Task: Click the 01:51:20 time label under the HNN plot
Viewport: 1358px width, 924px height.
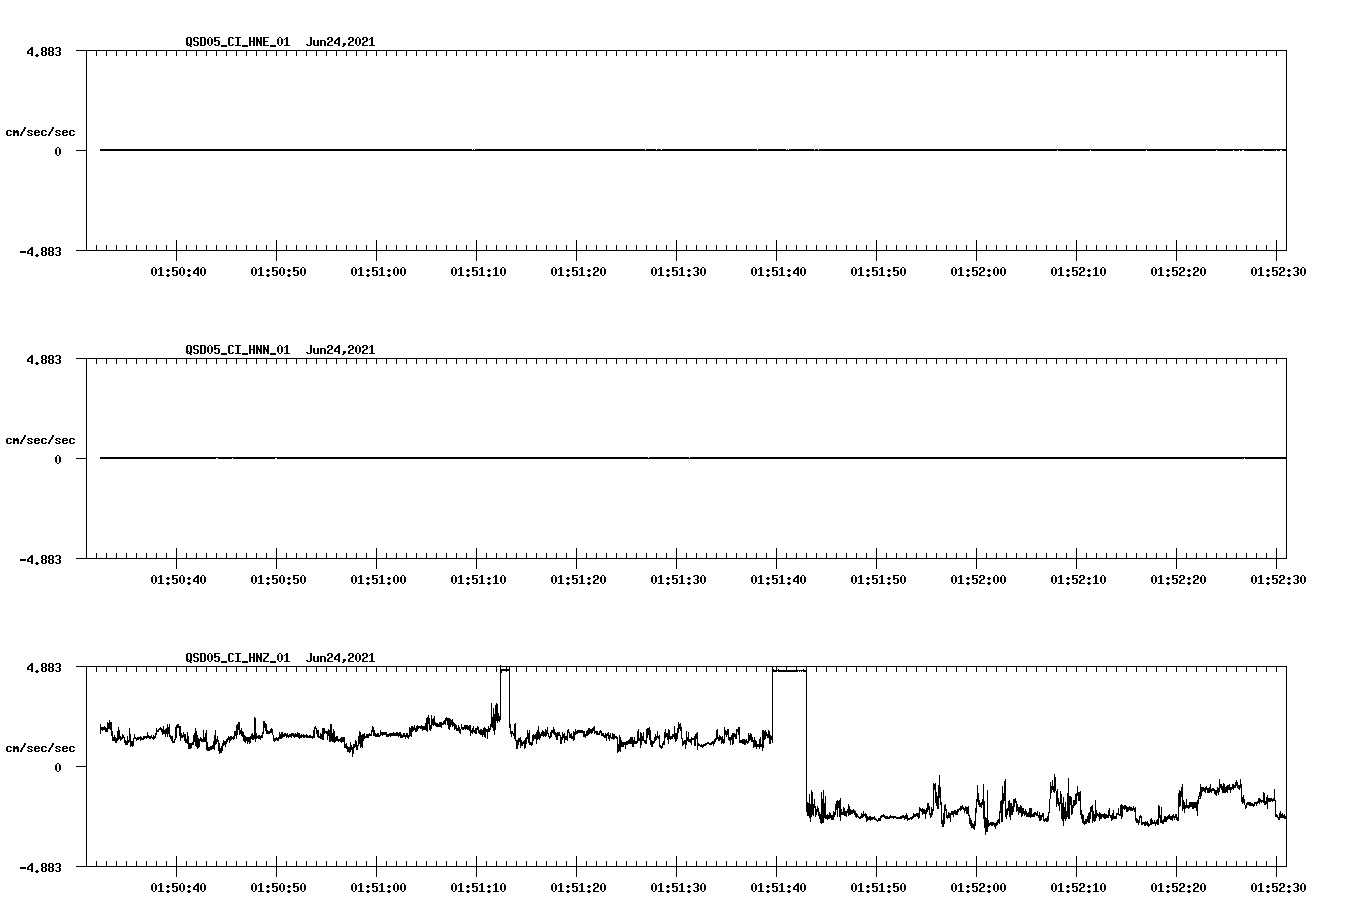Action: [x=578, y=579]
